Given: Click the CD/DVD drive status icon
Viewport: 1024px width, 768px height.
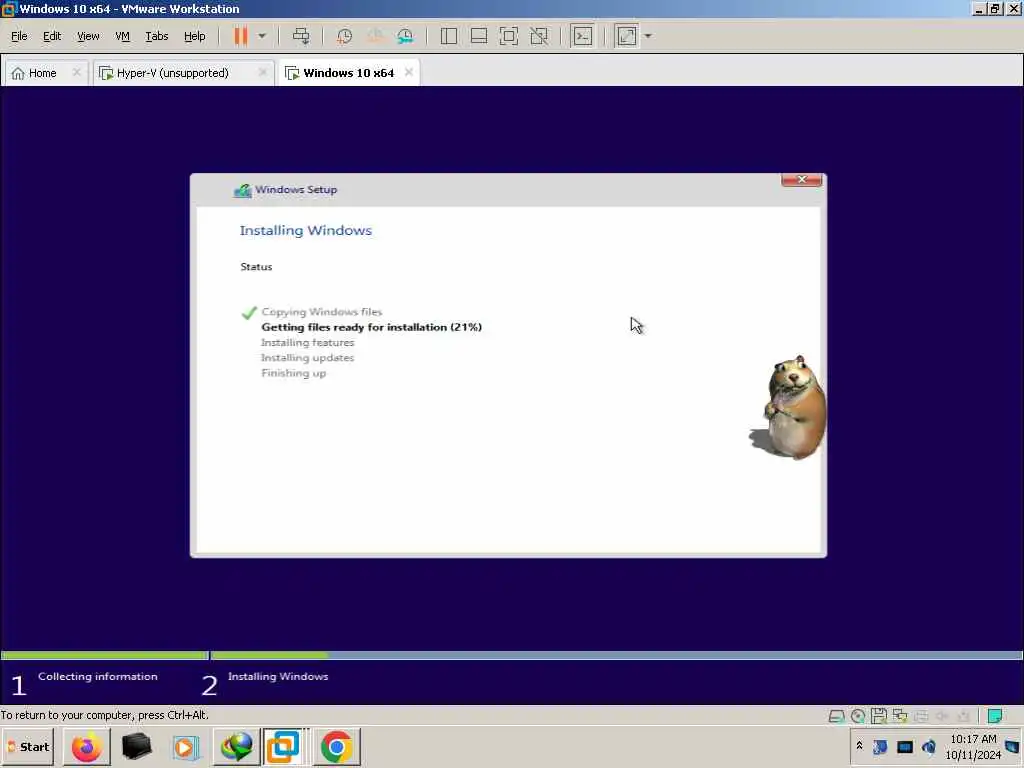Looking at the screenshot, I should pos(858,716).
